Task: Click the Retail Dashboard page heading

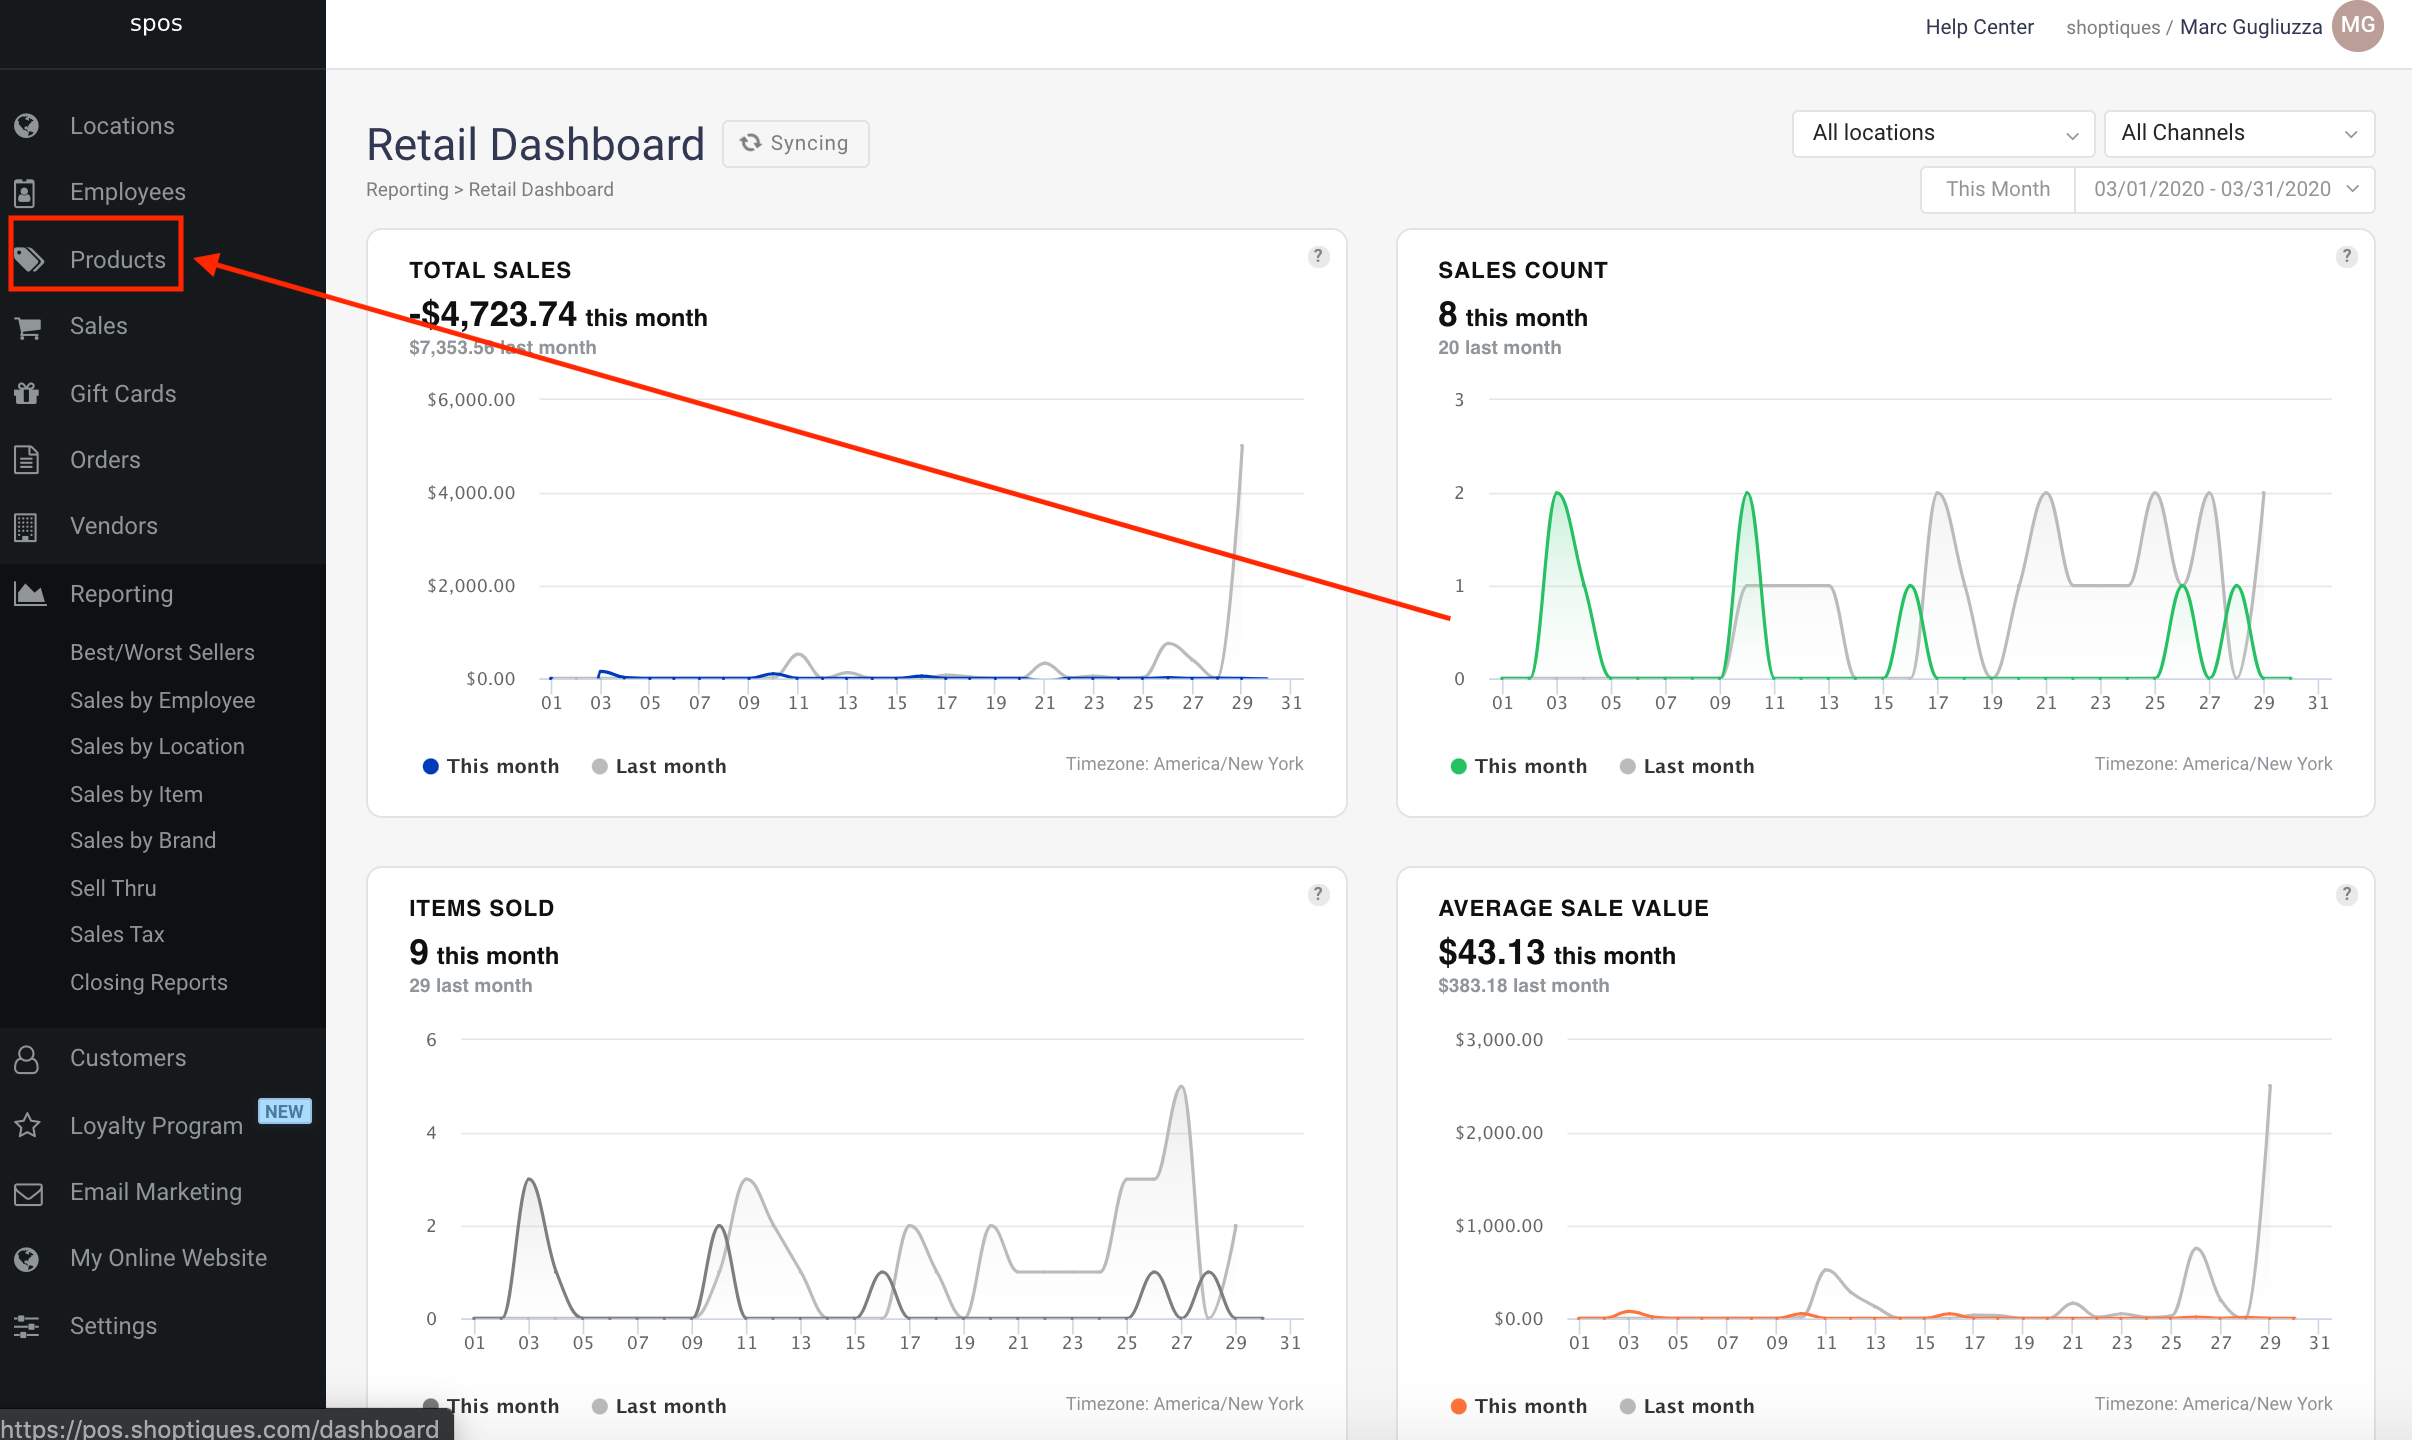Action: tap(536, 144)
